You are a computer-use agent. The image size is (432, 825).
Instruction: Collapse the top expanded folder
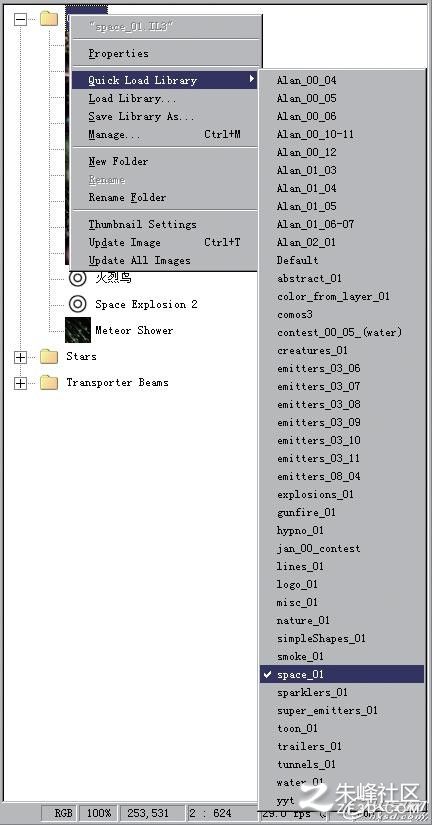pyautogui.click(x=20, y=19)
